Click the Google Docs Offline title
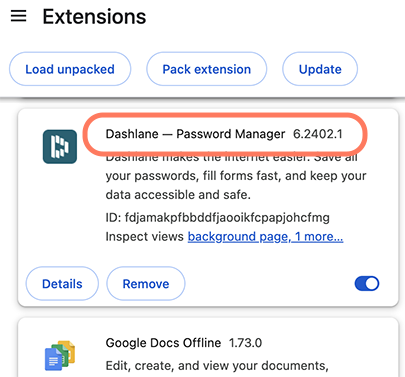Image resolution: width=405 pixels, height=377 pixels. click(163, 343)
